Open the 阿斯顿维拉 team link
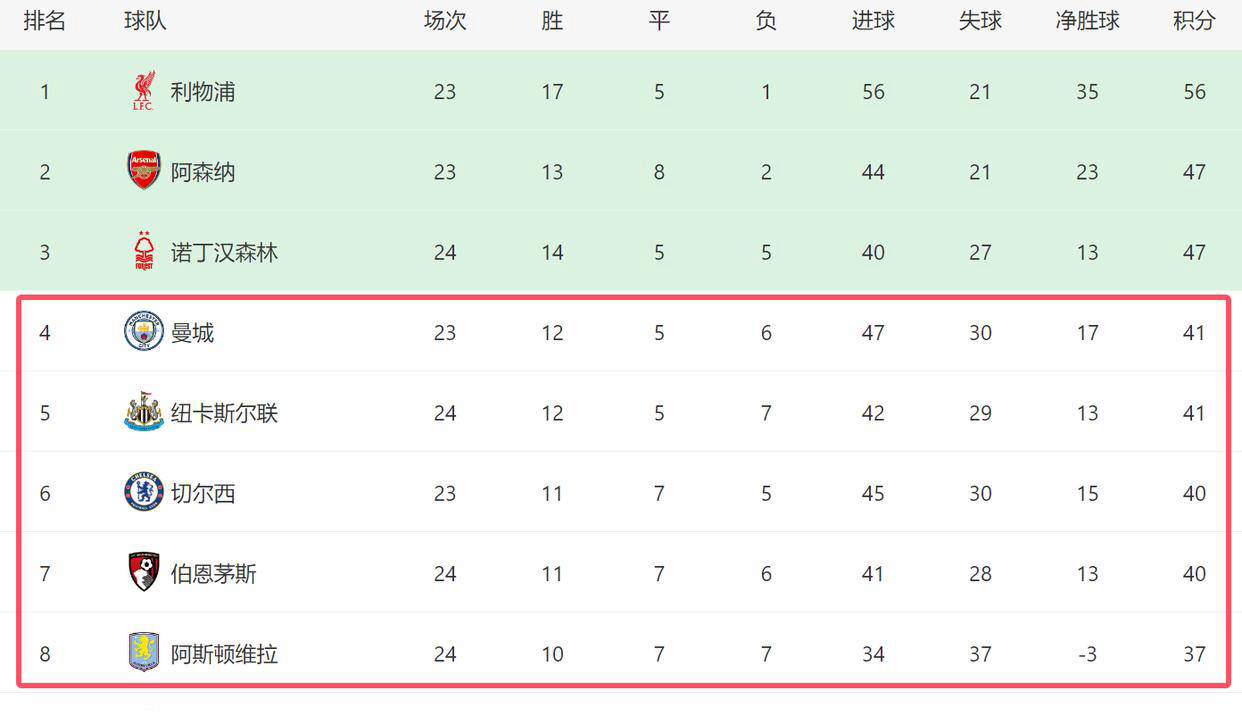The height and width of the screenshot is (712, 1242). pyautogui.click(x=224, y=654)
